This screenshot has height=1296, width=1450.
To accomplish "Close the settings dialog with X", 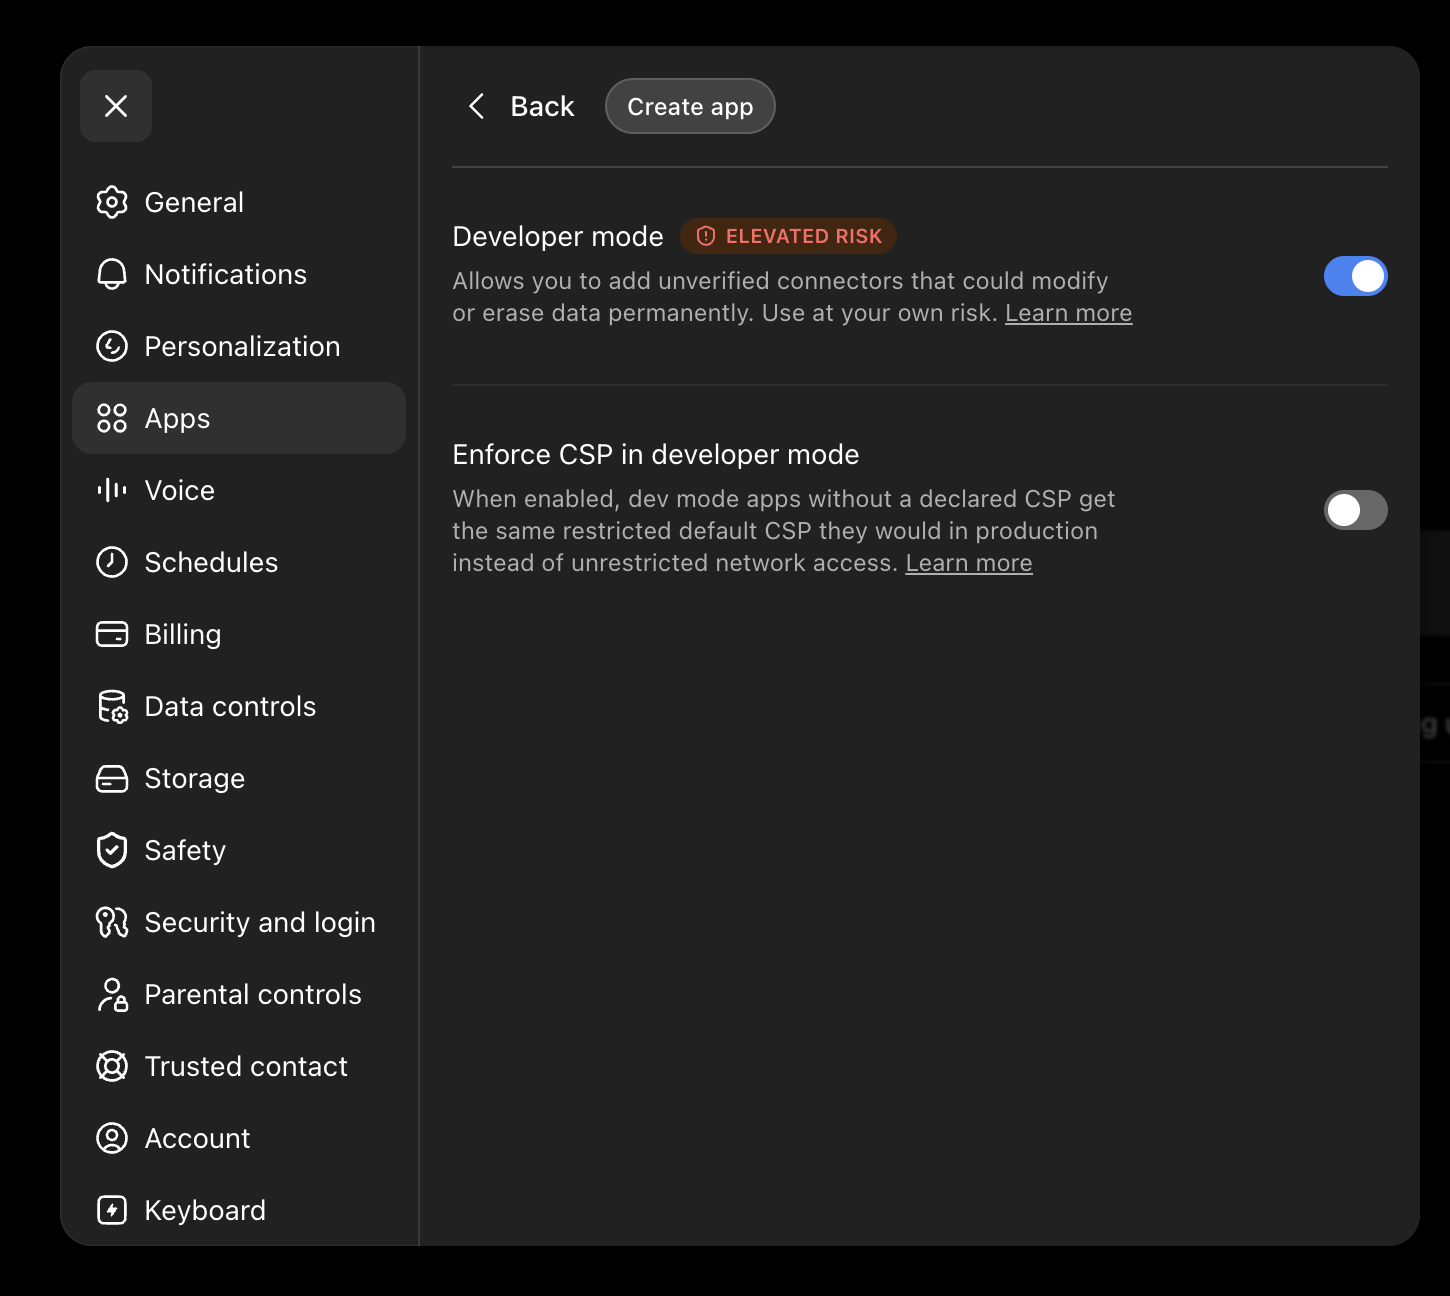I will [116, 106].
